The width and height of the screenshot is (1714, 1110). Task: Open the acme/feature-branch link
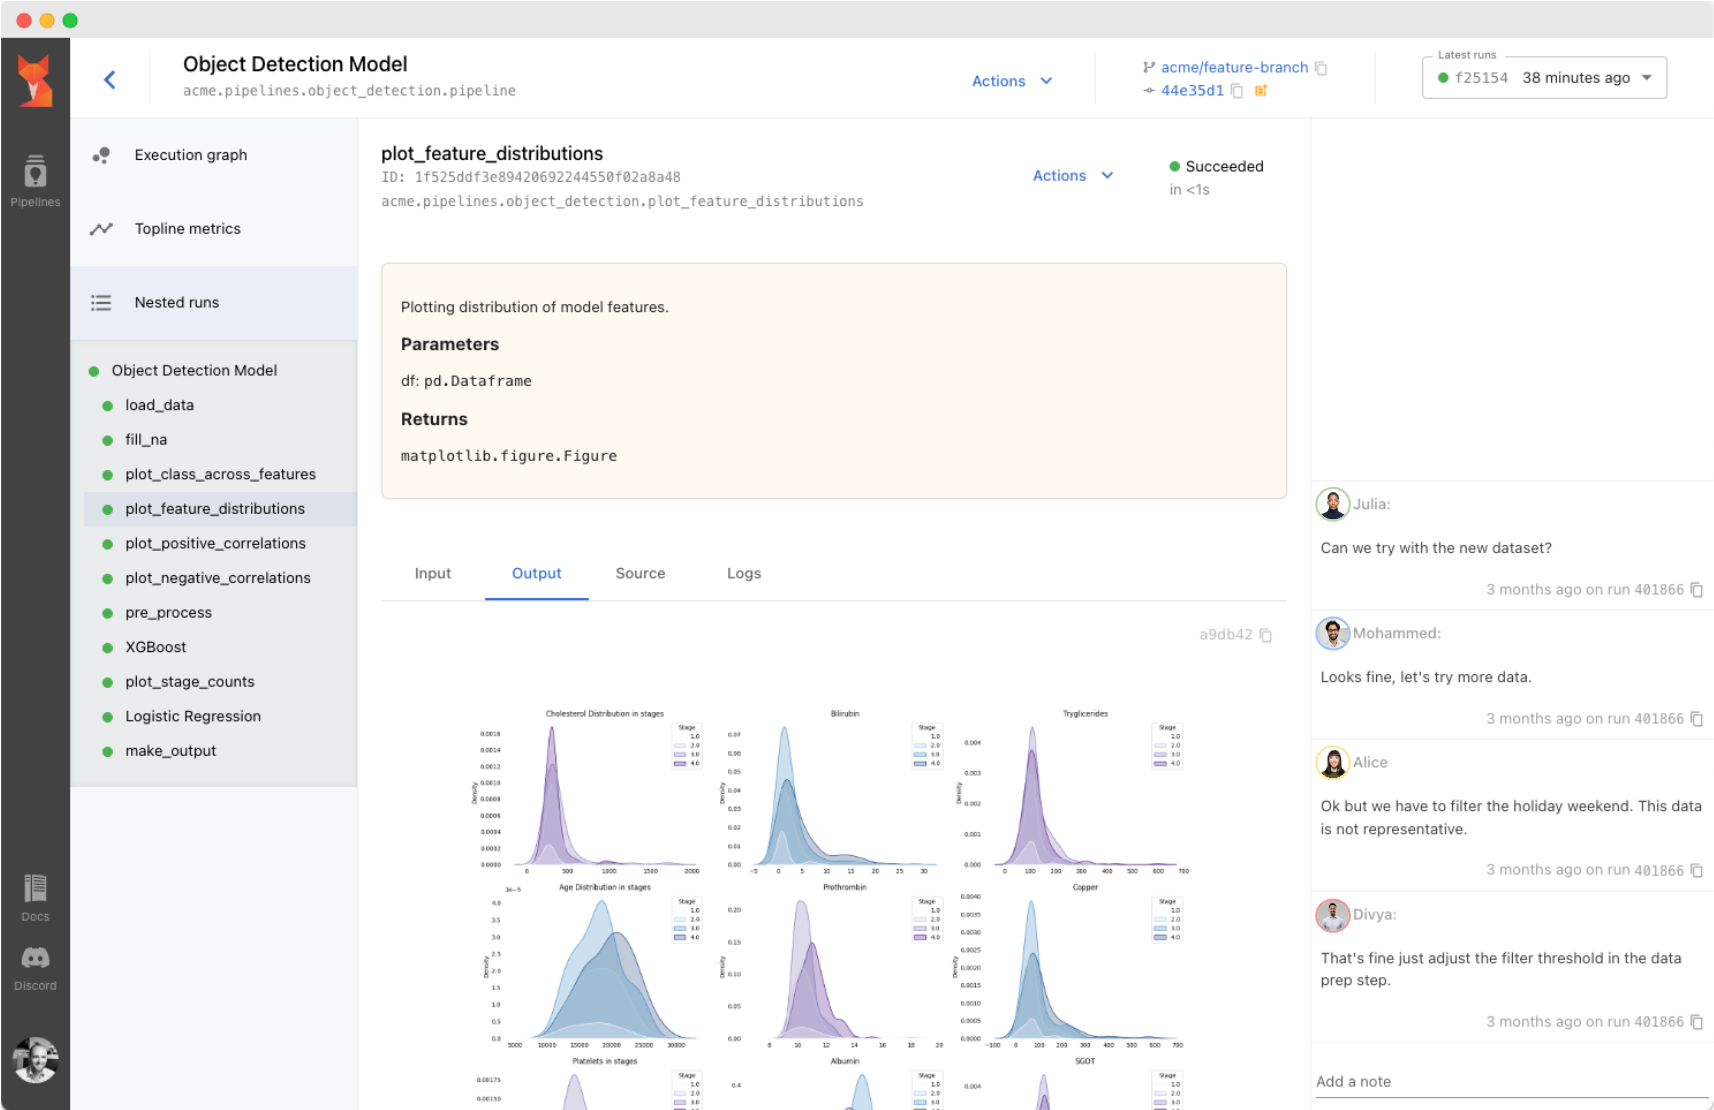coord(1234,67)
